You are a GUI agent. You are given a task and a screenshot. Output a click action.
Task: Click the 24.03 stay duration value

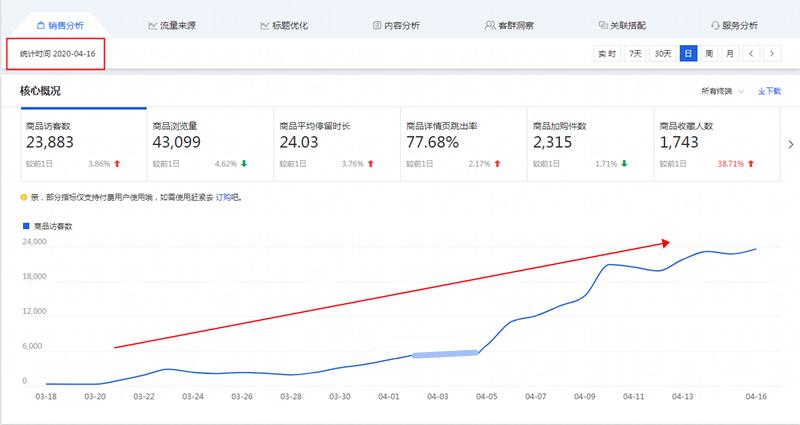point(299,142)
